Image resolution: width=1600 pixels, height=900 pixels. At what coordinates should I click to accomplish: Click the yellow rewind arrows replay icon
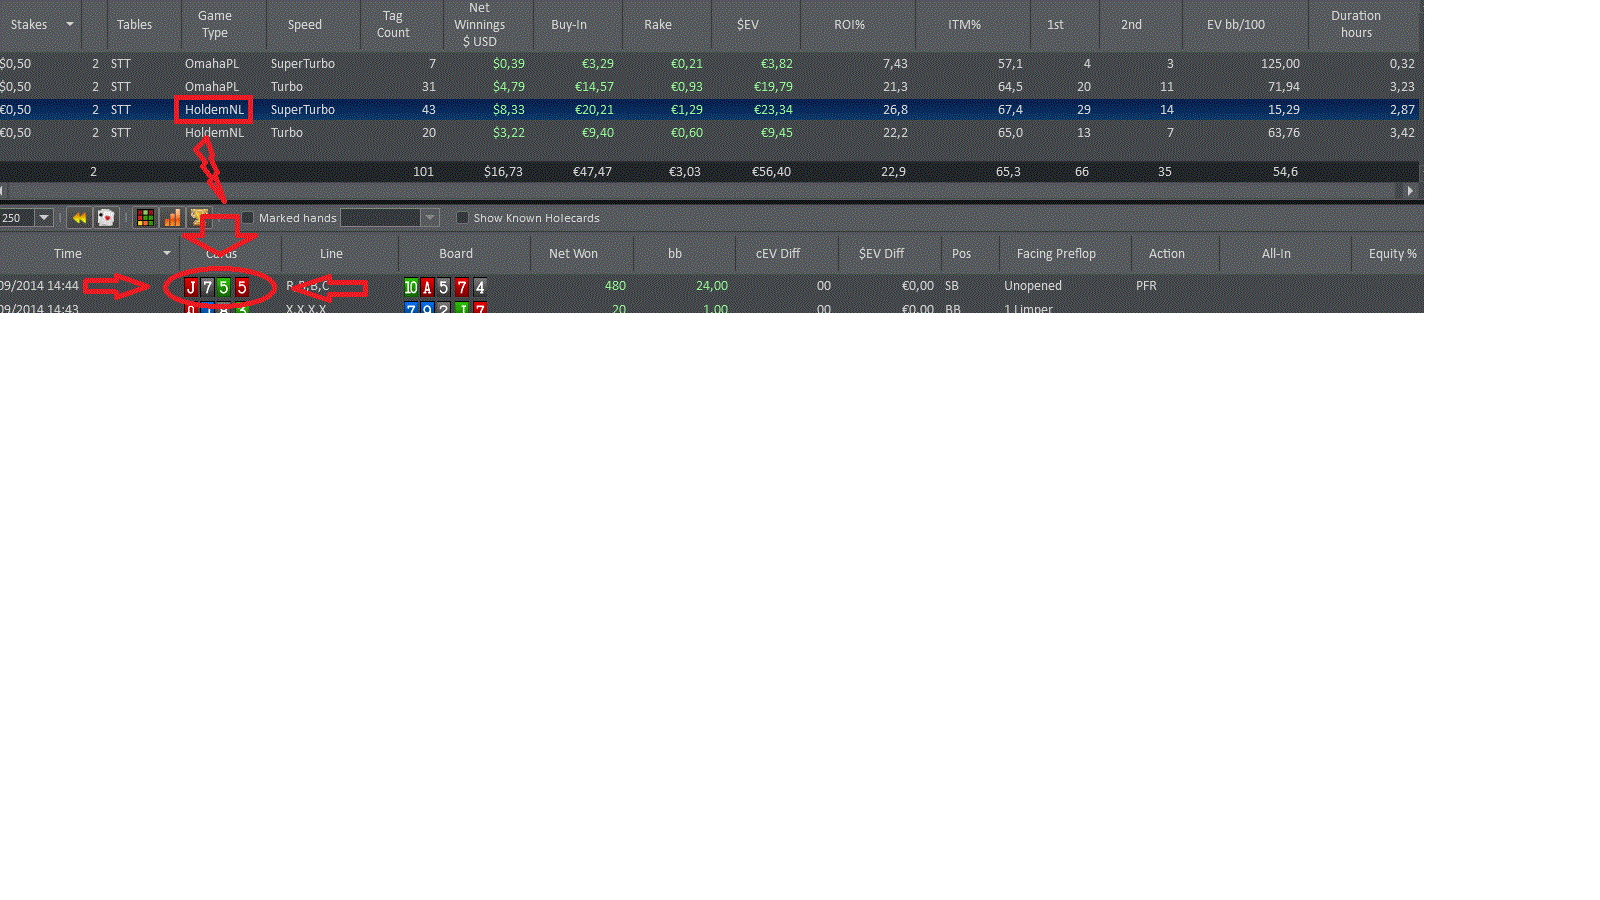click(x=79, y=218)
